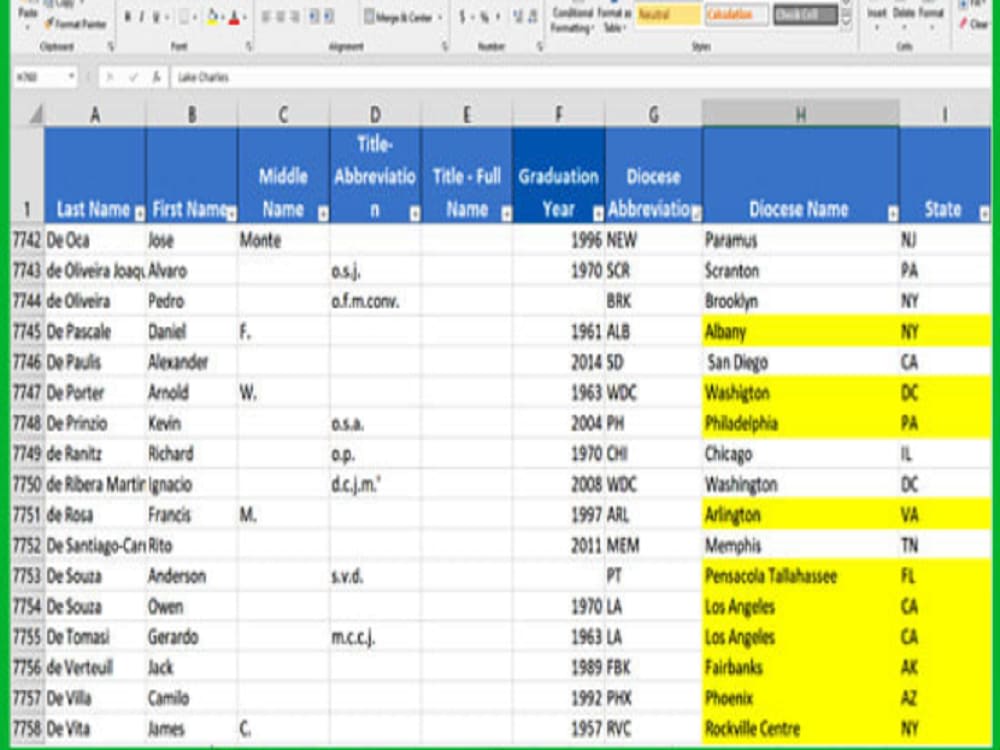This screenshot has height=750, width=1000.
Task: Click the cell containing Albany
Action: click(x=800, y=332)
